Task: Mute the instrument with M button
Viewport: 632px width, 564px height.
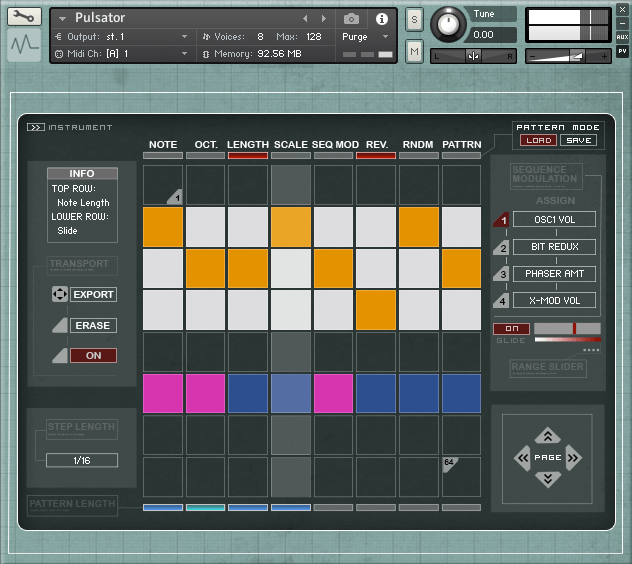Action: point(414,51)
